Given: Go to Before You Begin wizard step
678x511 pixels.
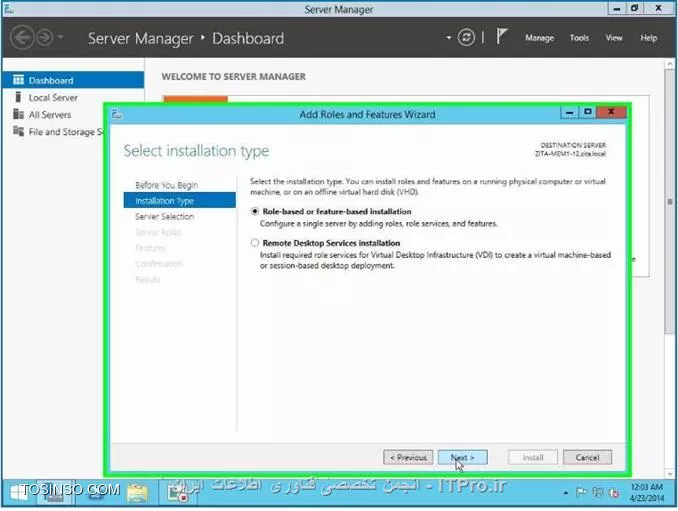Looking at the screenshot, I should (x=166, y=185).
